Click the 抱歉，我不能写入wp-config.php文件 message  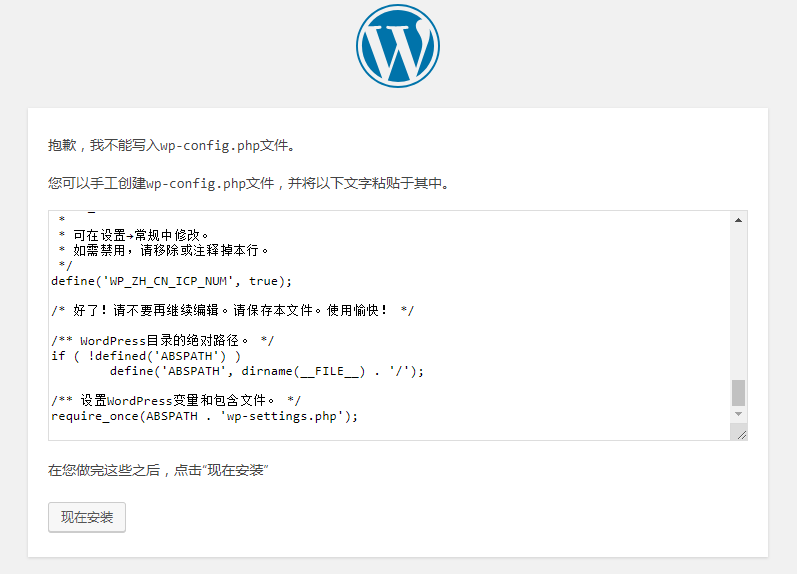coord(171,146)
